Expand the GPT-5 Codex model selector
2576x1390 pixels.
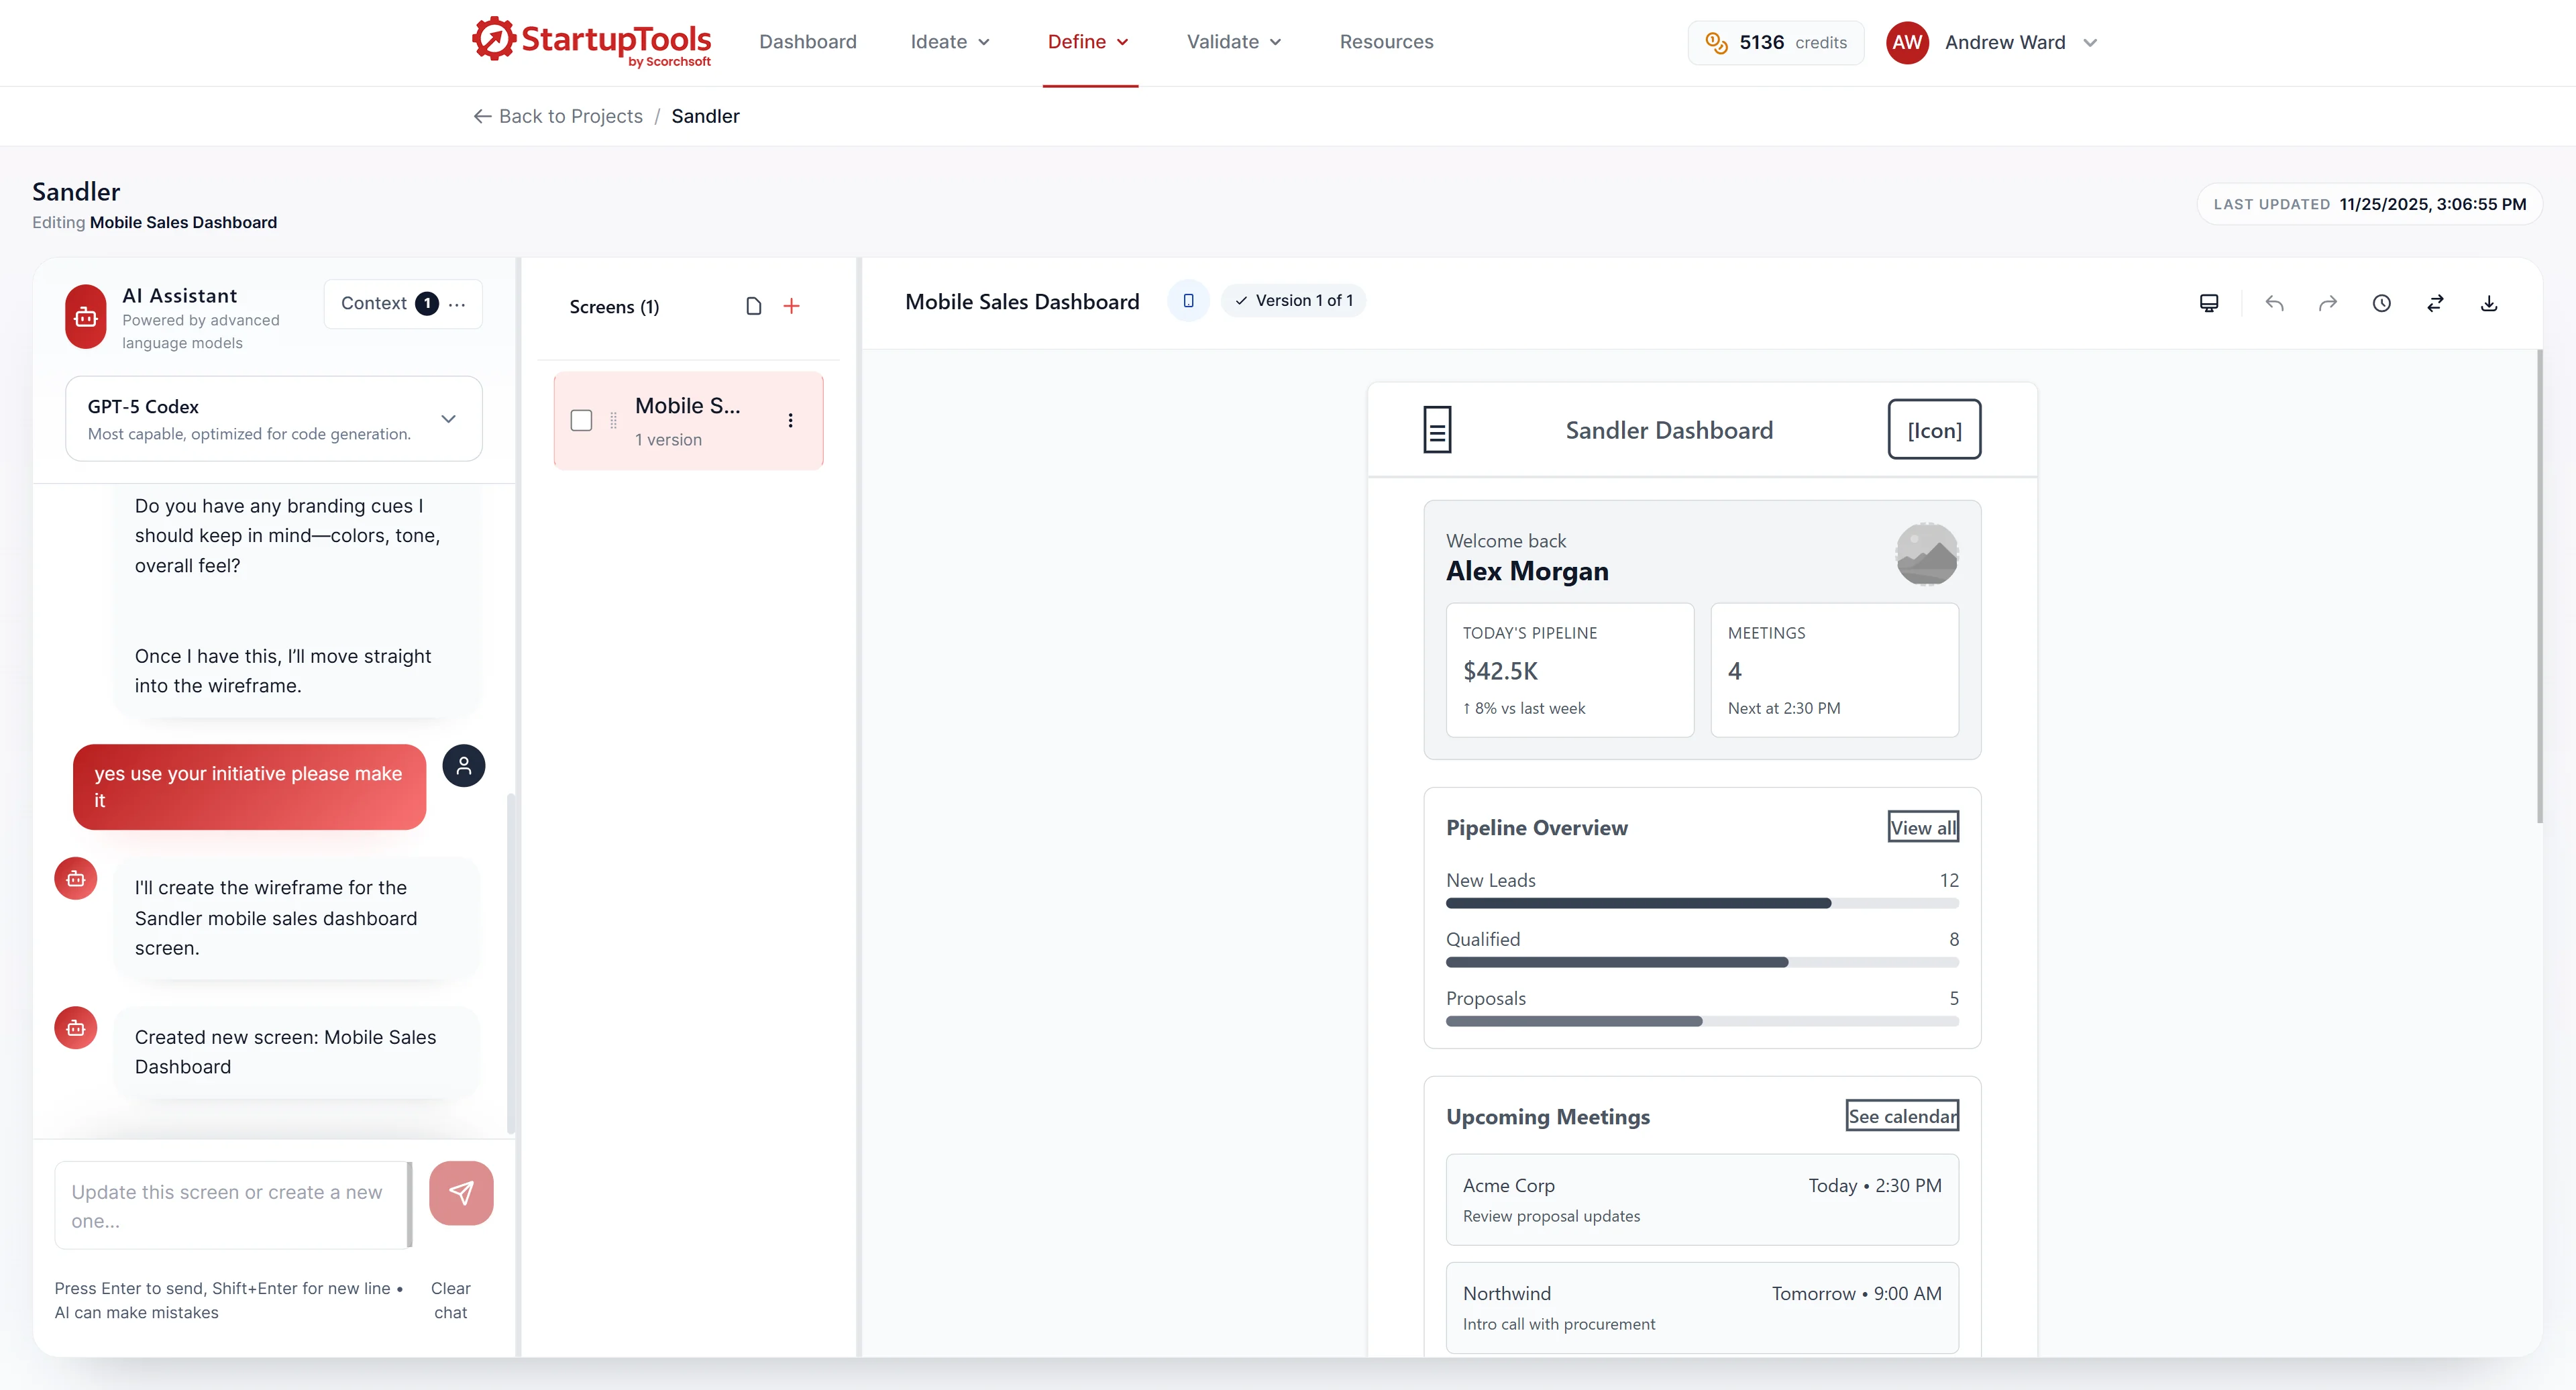[x=274, y=419]
